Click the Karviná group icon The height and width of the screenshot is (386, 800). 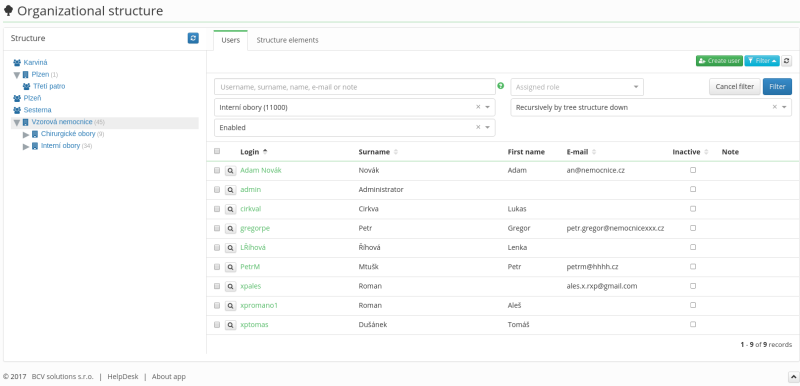click(17, 63)
